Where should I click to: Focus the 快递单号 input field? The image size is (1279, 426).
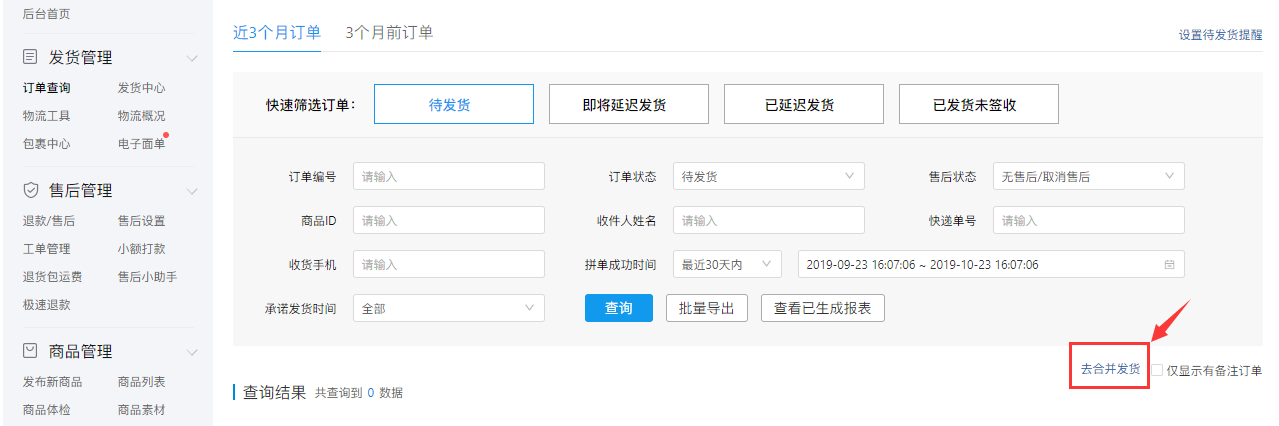pos(1088,220)
